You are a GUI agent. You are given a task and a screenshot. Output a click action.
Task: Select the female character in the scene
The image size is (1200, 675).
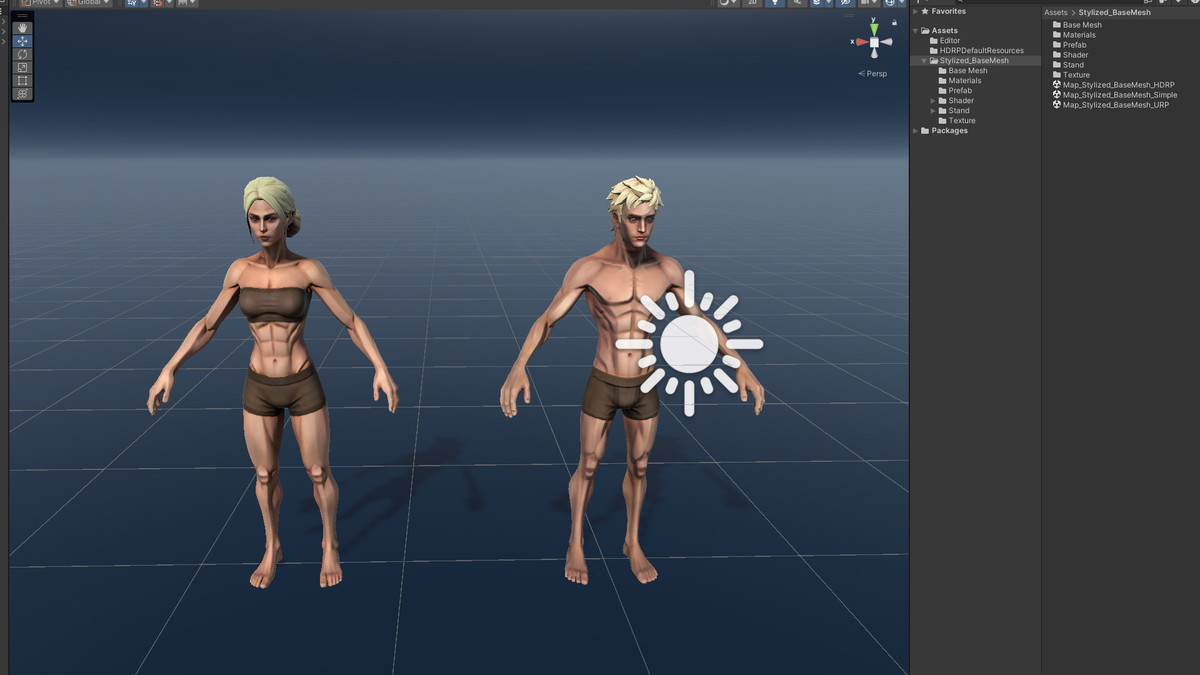[272, 382]
